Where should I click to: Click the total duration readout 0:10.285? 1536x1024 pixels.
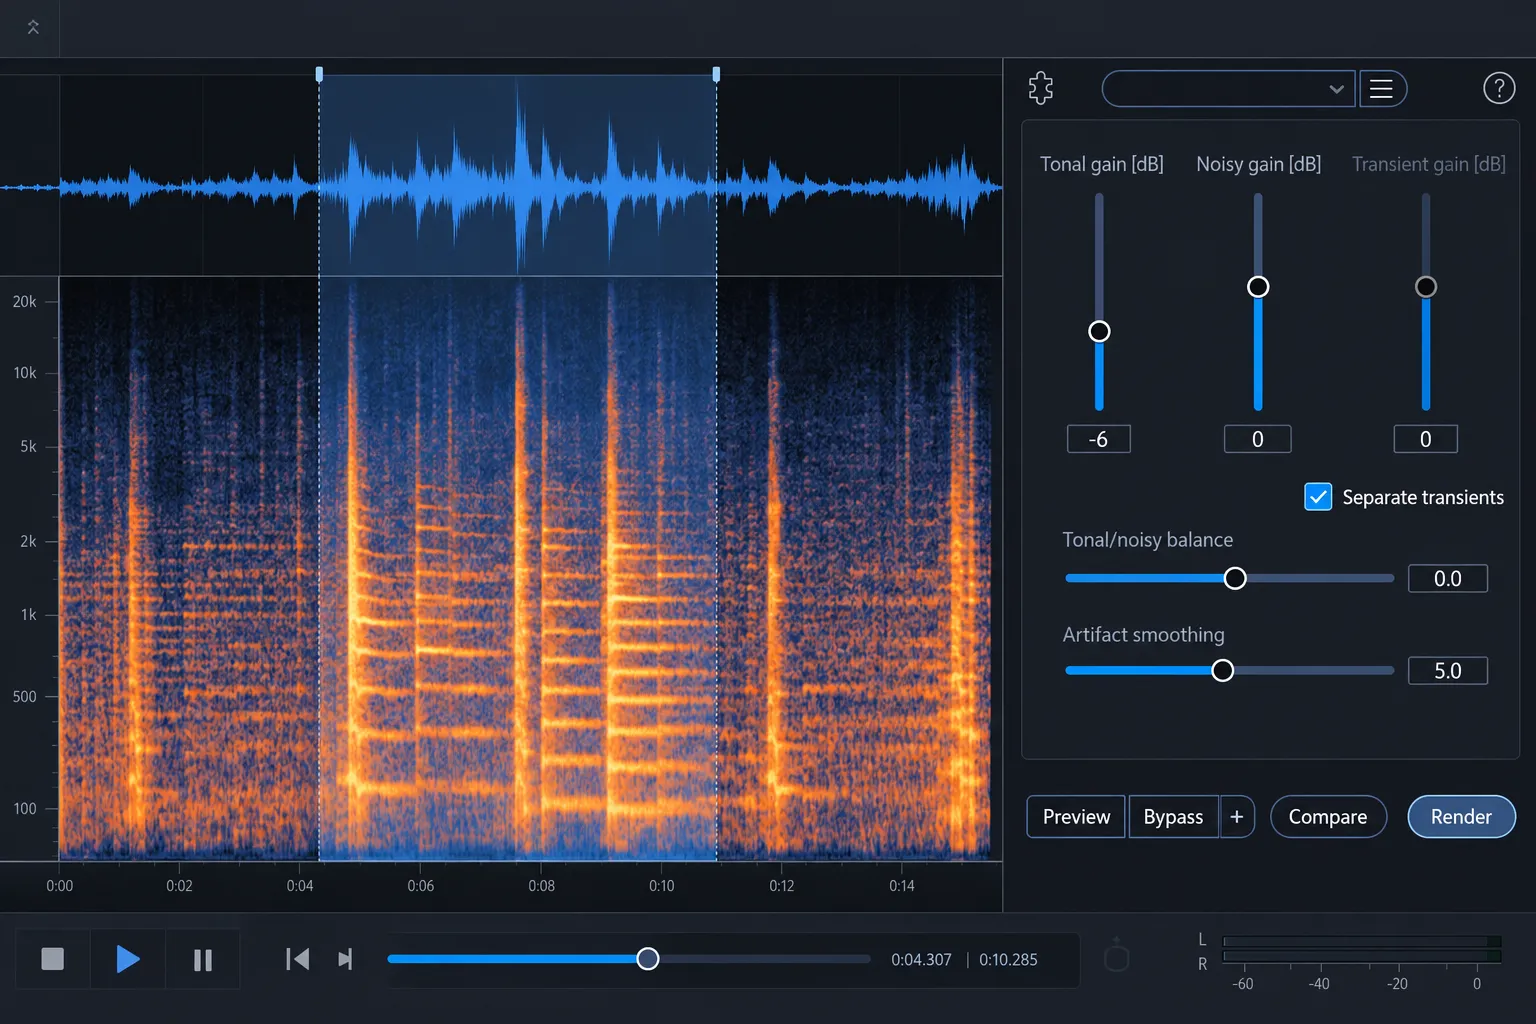(x=1008, y=960)
